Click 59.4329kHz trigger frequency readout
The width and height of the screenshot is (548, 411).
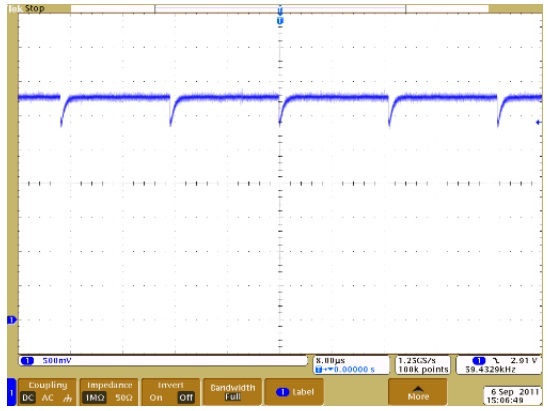coord(490,369)
